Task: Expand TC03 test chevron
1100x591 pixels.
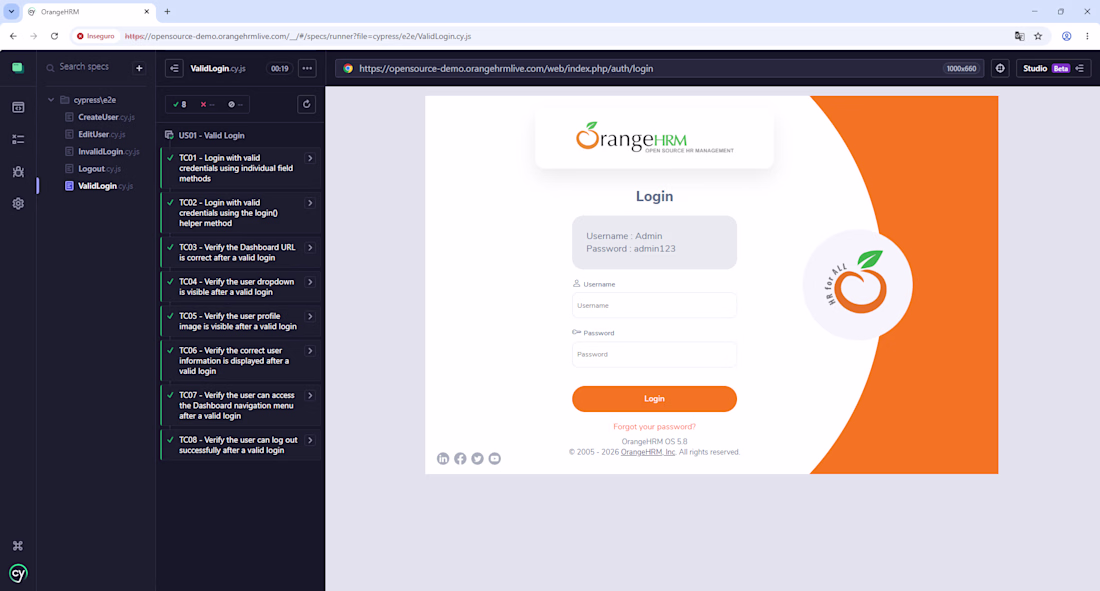Action: (310, 248)
